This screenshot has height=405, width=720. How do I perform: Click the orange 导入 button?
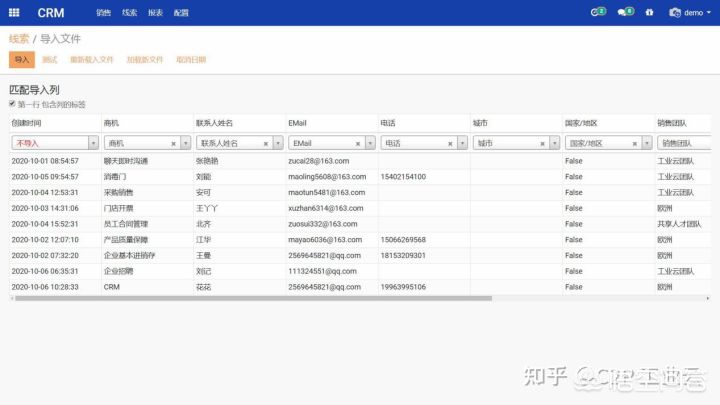click(x=21, y=60)
